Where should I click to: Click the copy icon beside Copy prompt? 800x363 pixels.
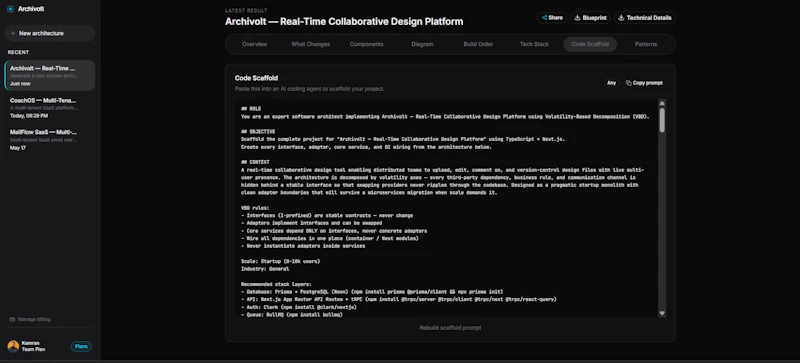629,83
